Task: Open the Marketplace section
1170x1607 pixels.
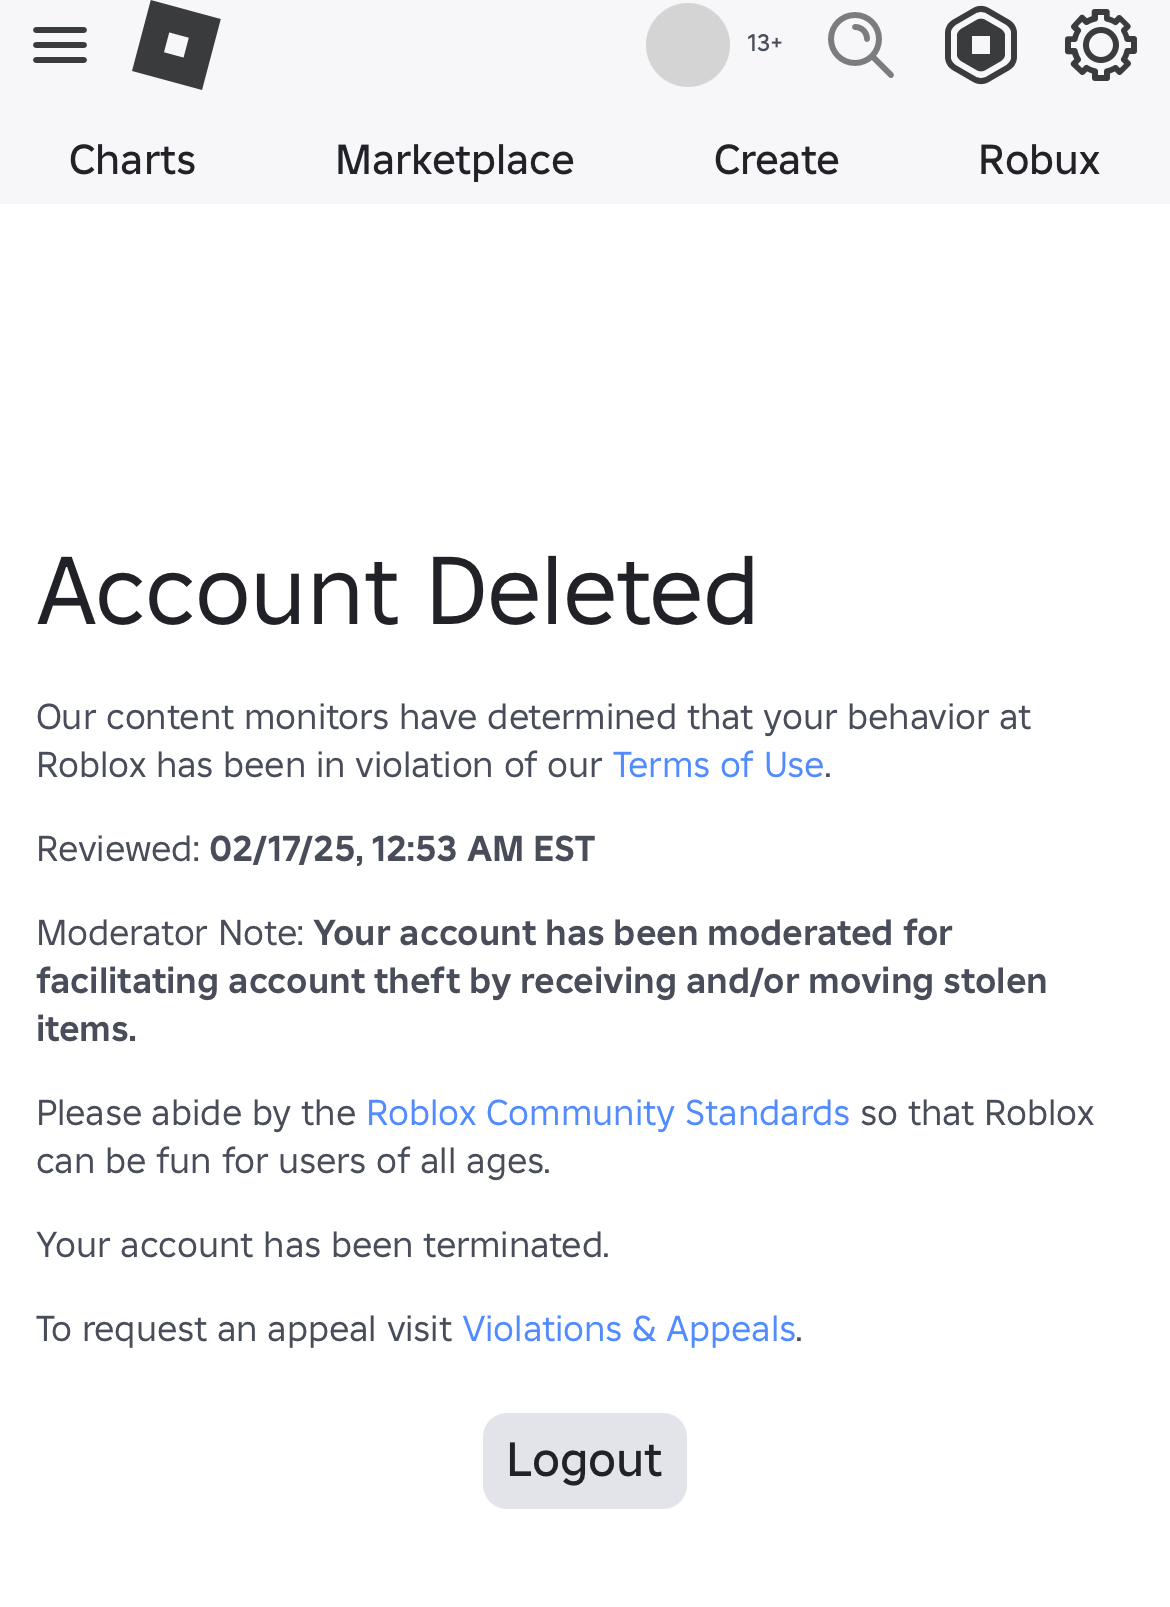Action: [x=454, y=159]
